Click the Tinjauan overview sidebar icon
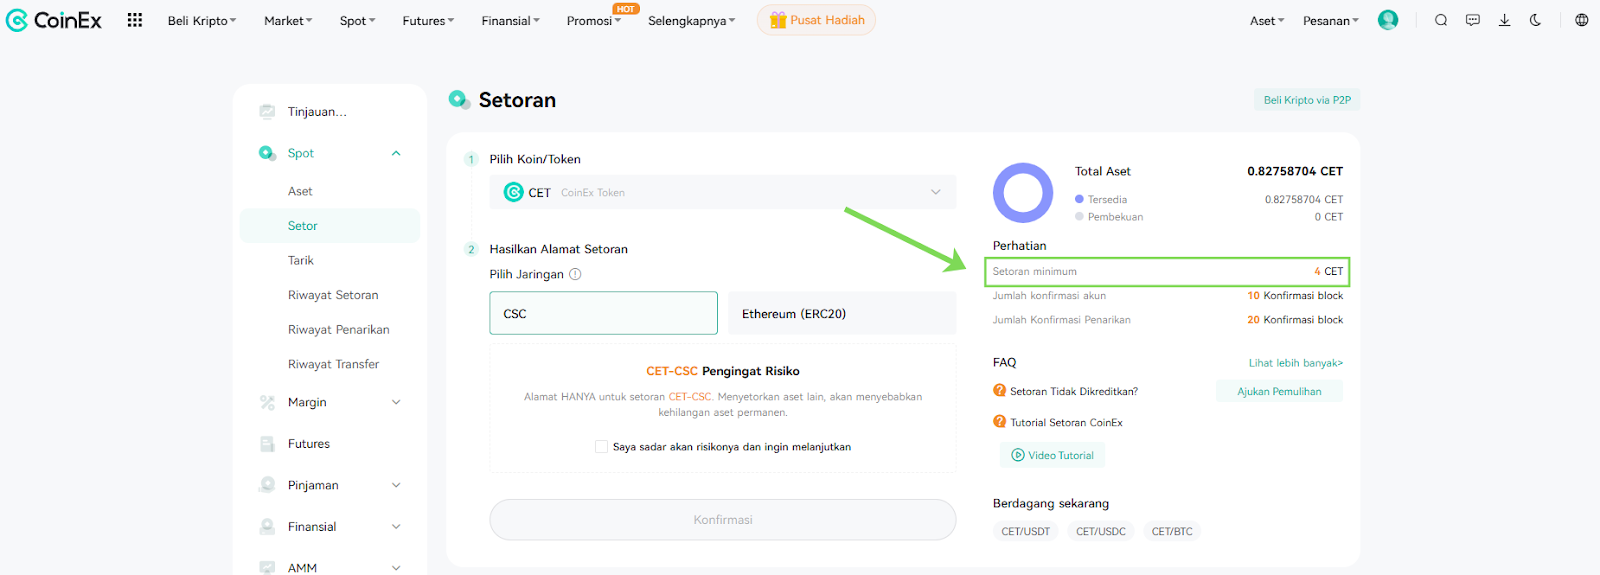This screenshot has height=575, width=1600. (267, 111)
